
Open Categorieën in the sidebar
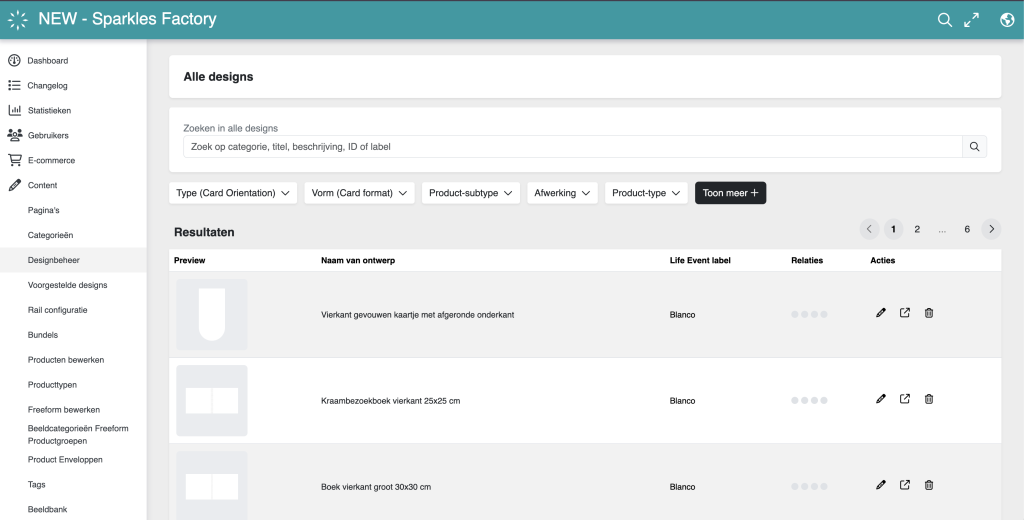[x=50, y=235]
